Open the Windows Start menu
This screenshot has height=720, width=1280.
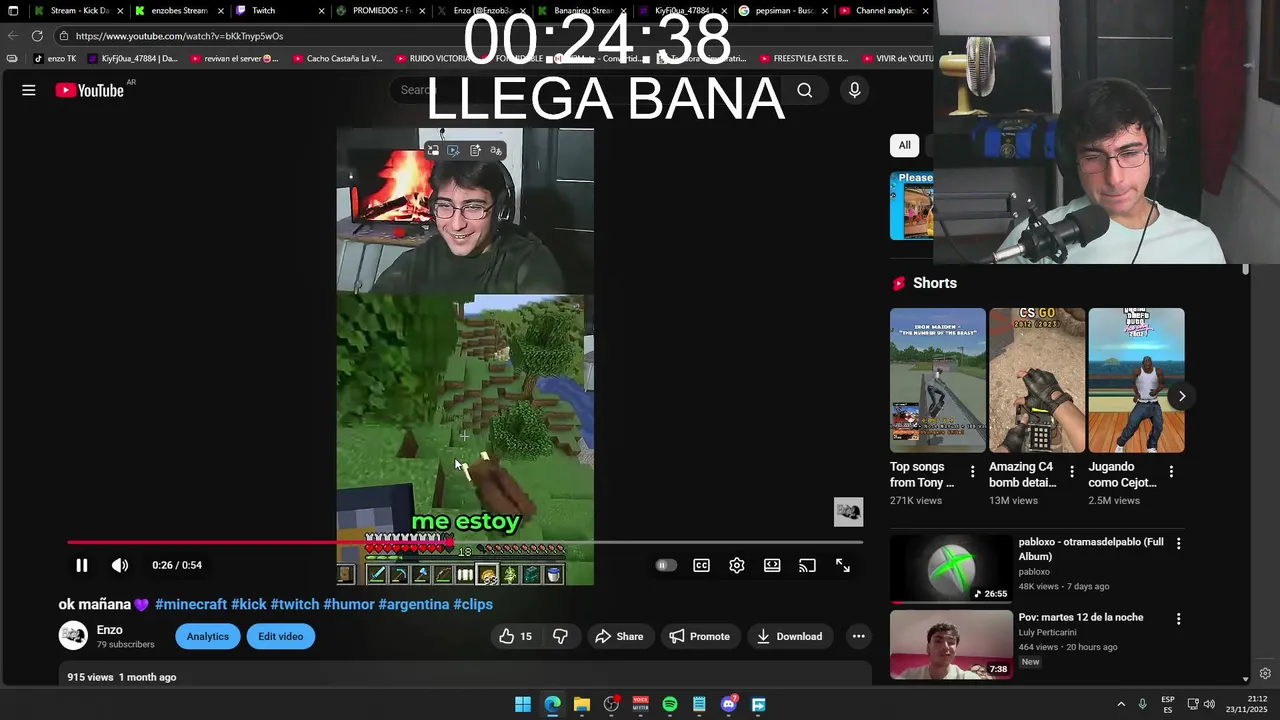point(523,704)
